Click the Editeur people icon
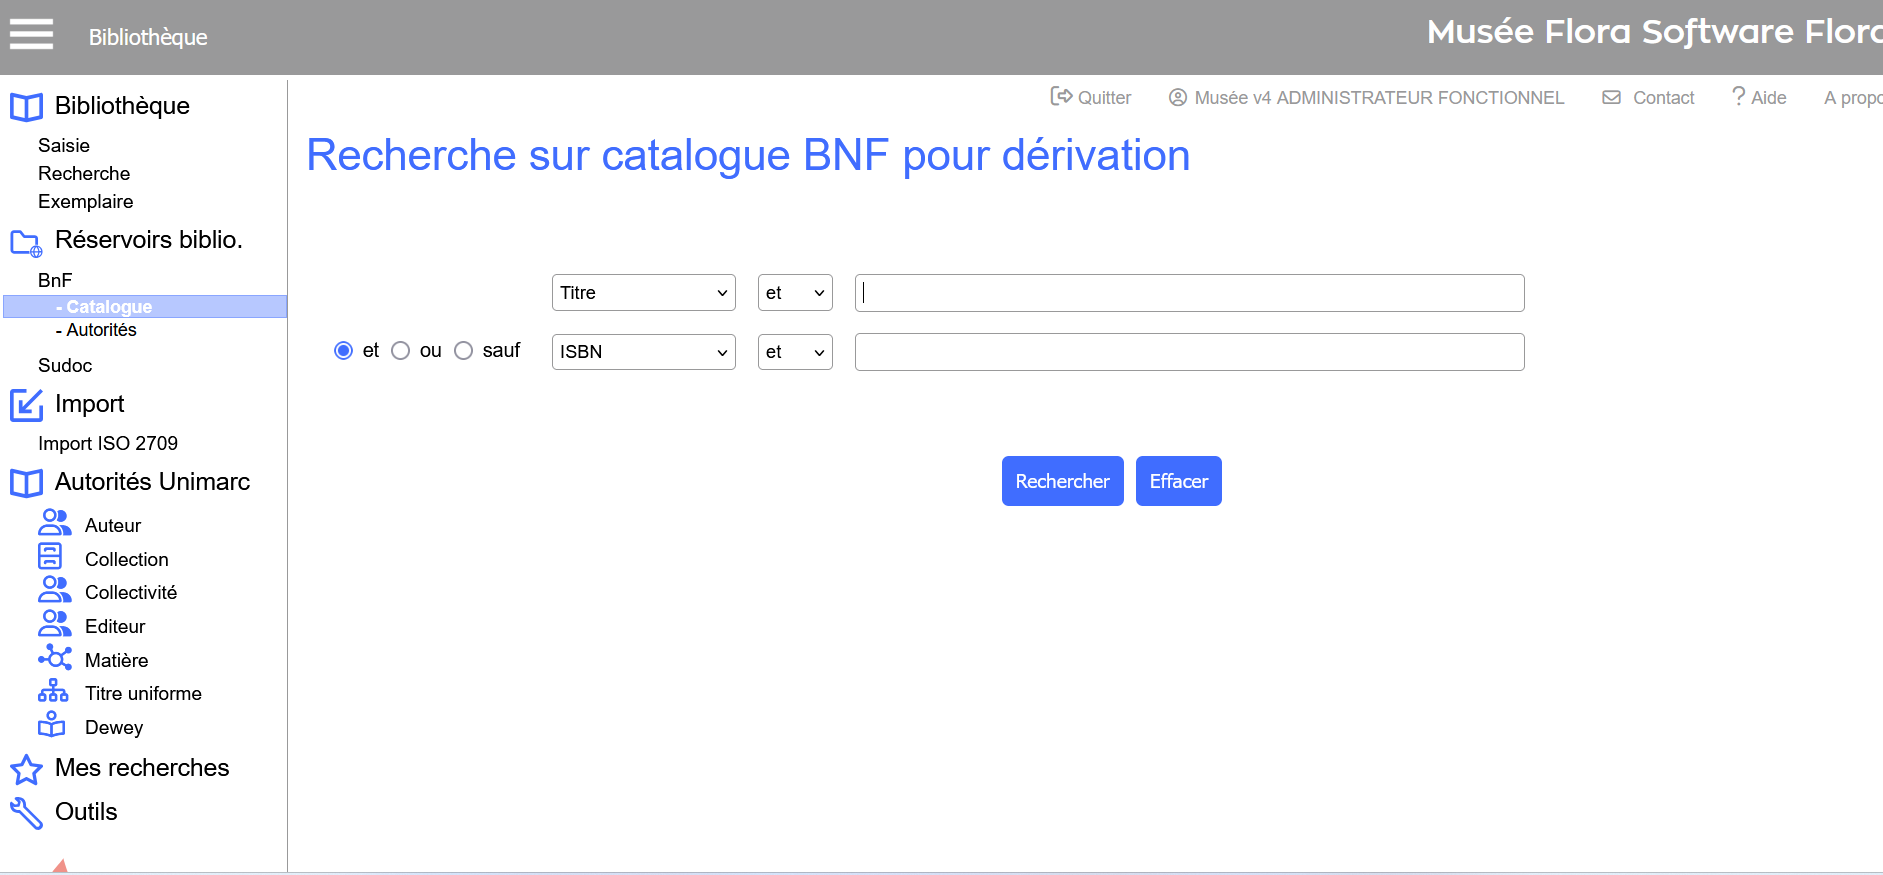Image resolution: width=1883 pixels, height=875 pixels. (x=55, y=623)
